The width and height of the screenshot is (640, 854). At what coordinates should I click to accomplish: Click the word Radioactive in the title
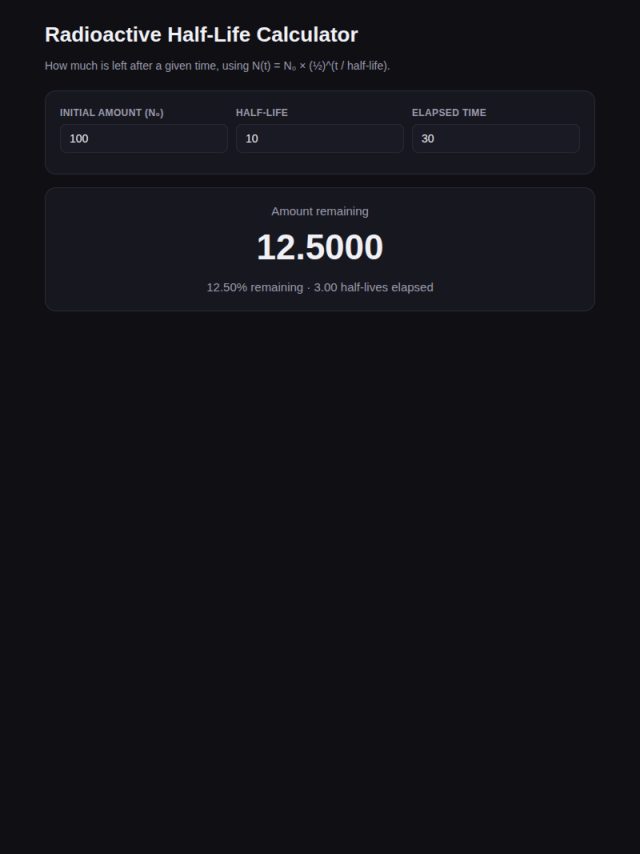point(103,34)
